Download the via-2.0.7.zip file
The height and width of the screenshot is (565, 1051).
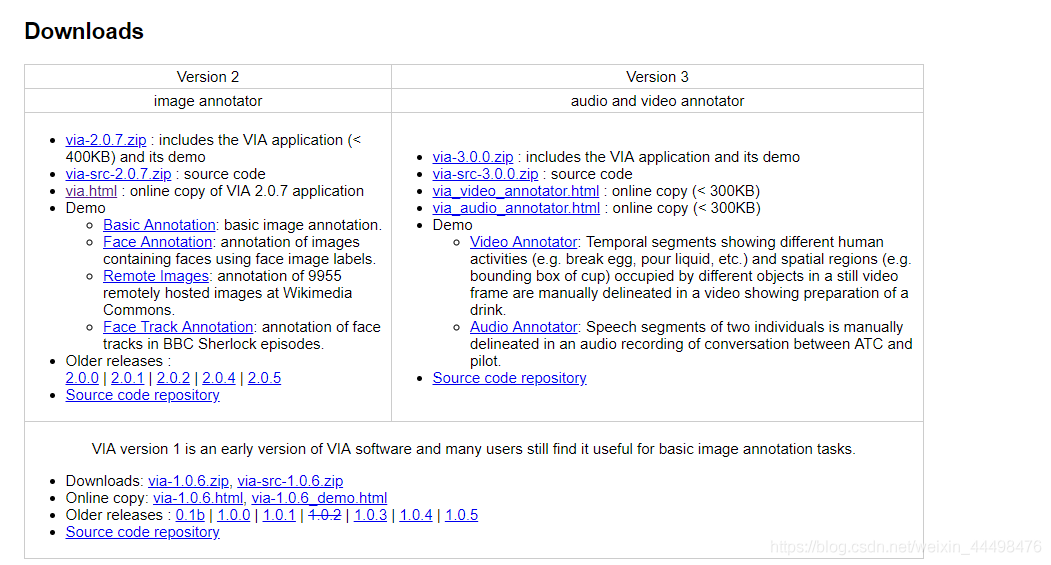coord(106,140)
